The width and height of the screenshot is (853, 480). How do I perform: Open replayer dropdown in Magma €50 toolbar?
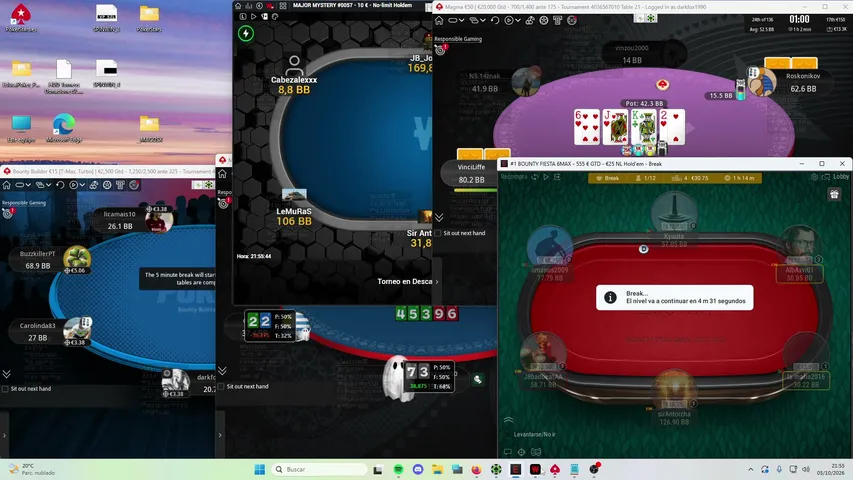click(x=511, y=20)
